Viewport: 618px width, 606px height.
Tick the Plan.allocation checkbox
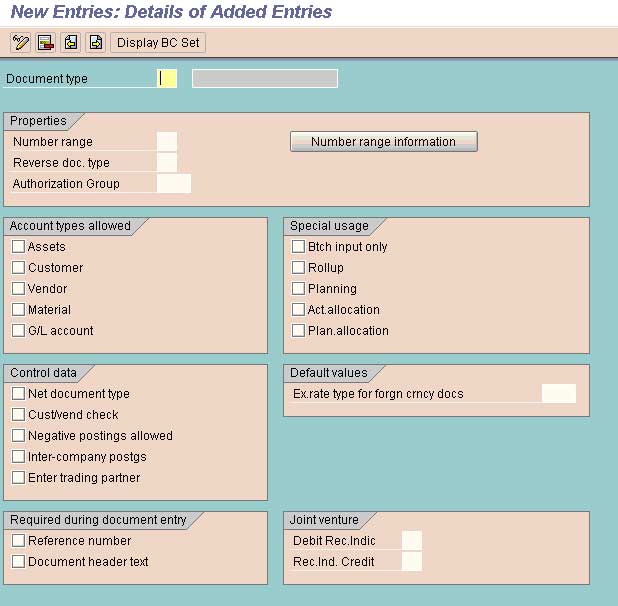[x=298, y=331]
